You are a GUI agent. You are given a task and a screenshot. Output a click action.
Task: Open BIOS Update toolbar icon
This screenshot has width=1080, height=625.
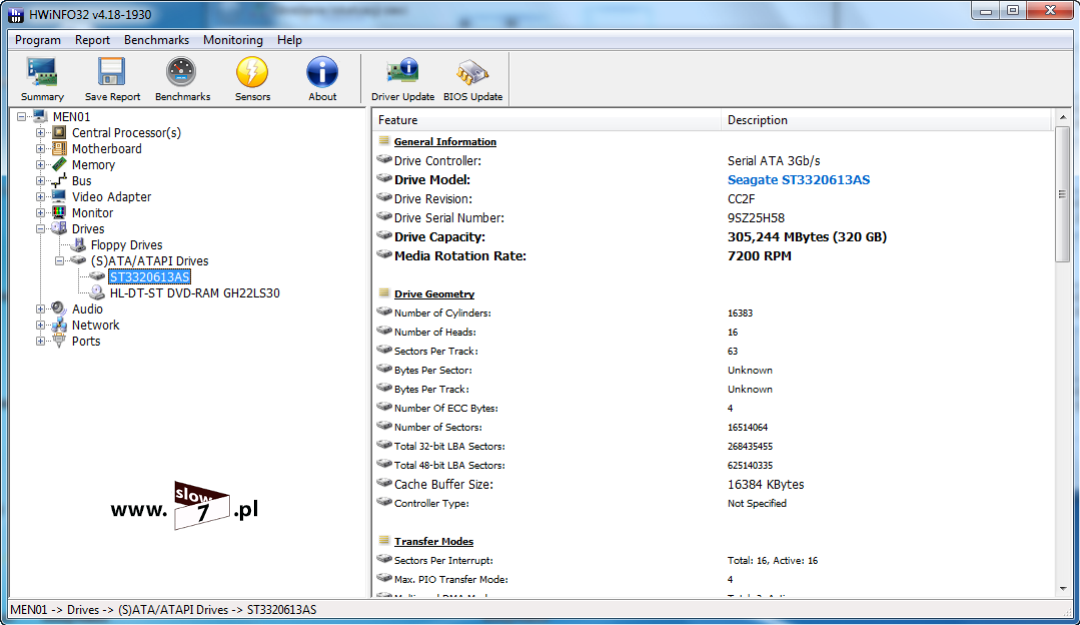pyautogui.click(x=472, y=72)
